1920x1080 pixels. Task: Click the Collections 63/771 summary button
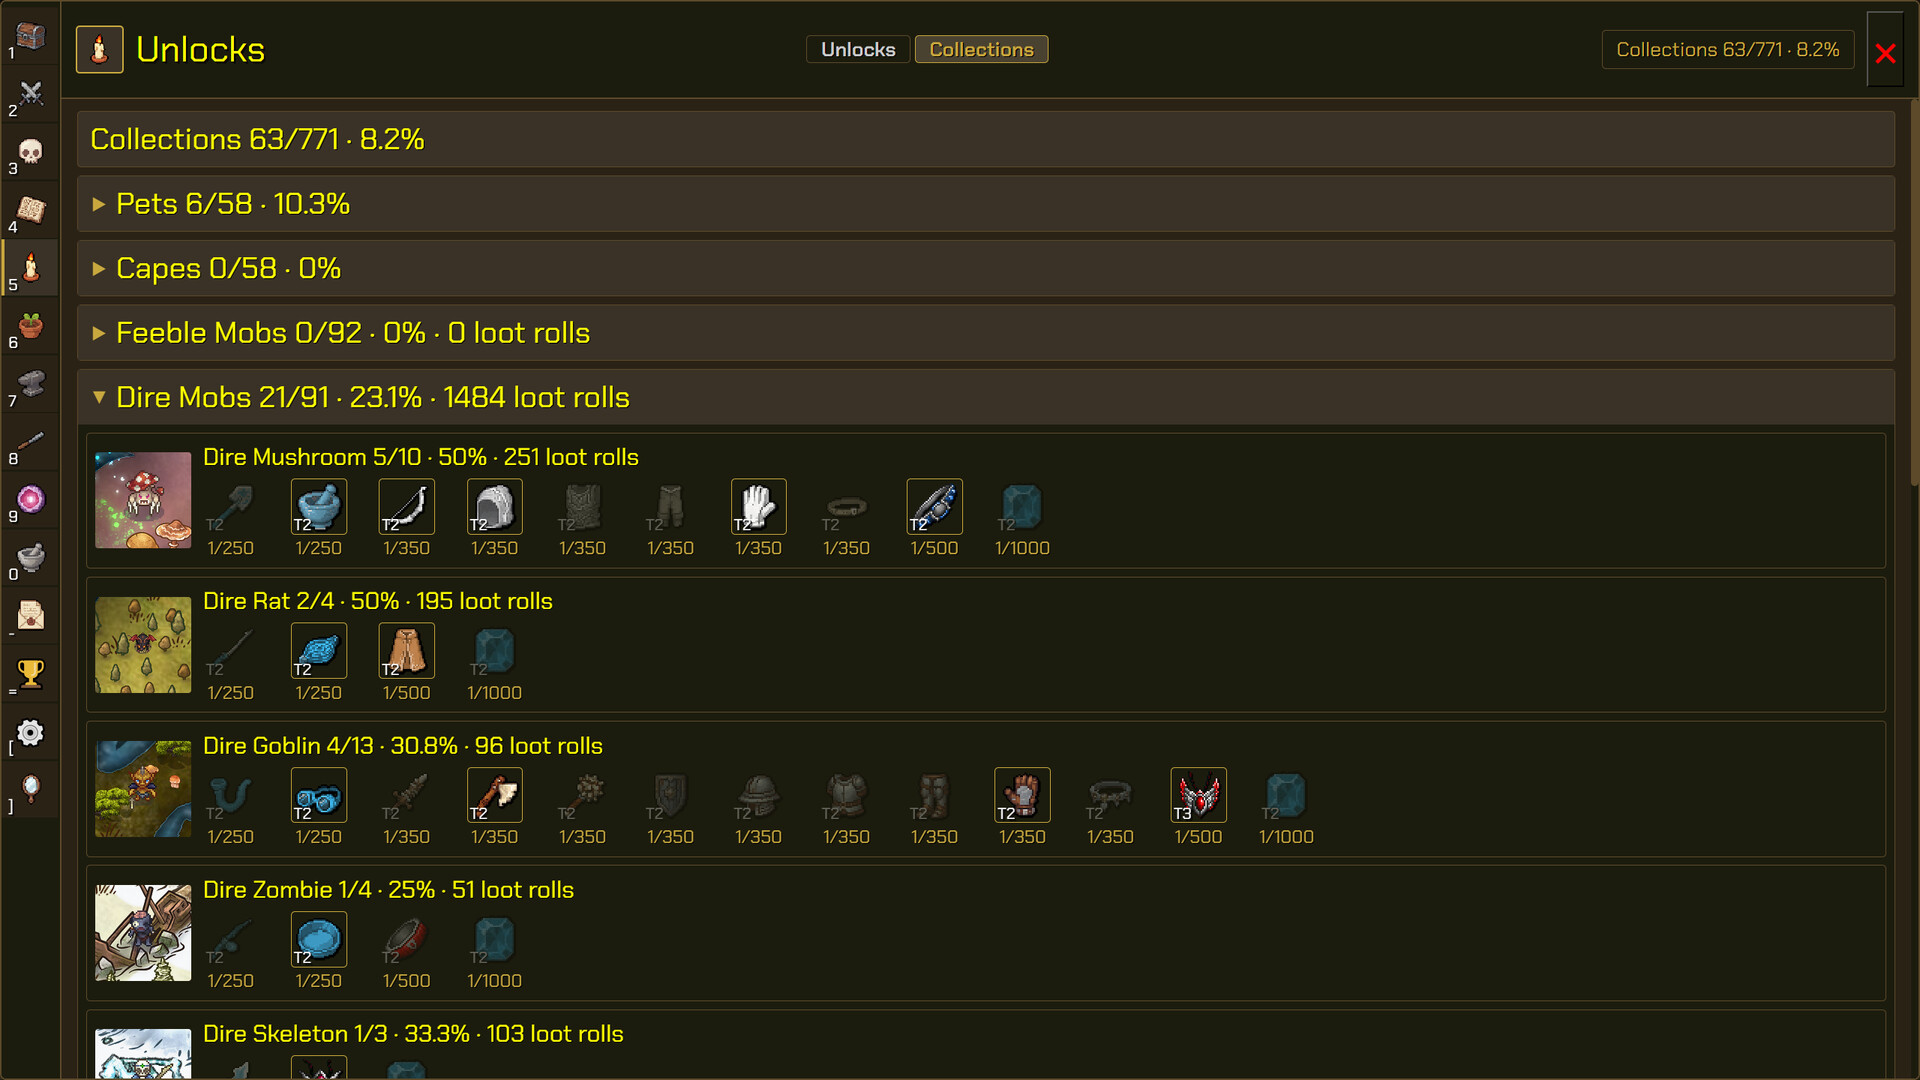pos(1727,49)
